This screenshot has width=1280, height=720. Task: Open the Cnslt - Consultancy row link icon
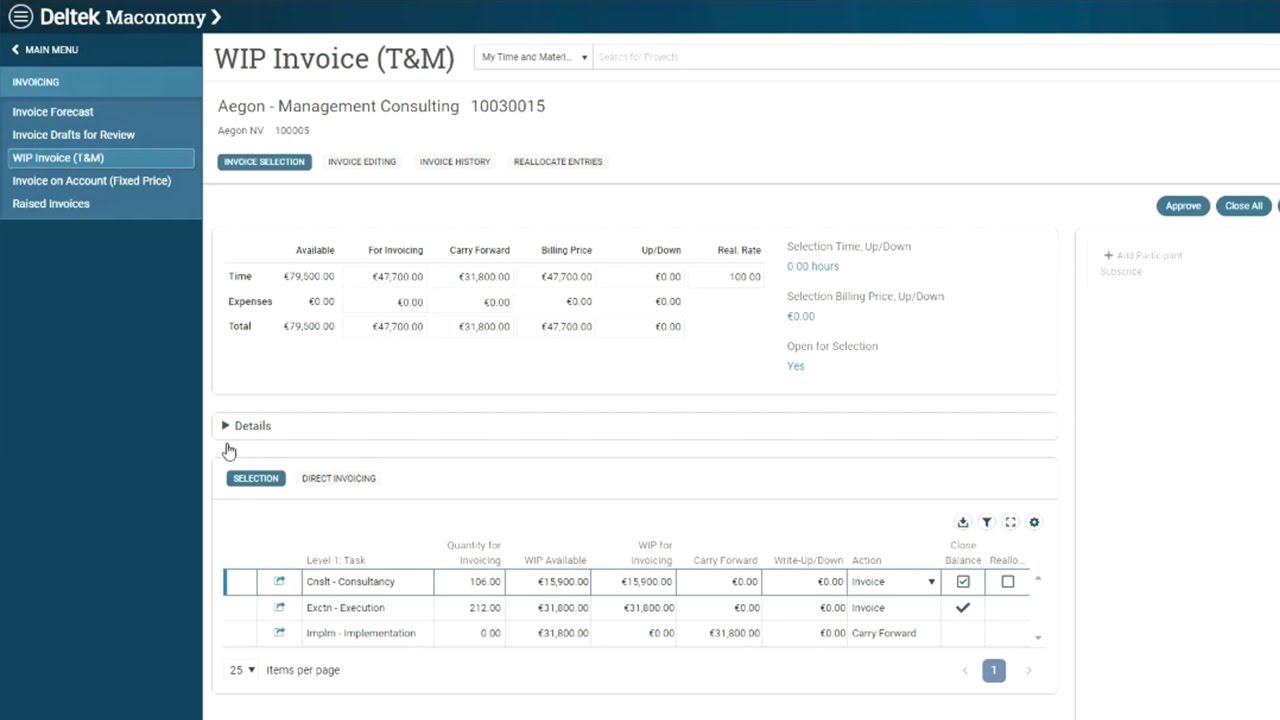click(280, 581)
